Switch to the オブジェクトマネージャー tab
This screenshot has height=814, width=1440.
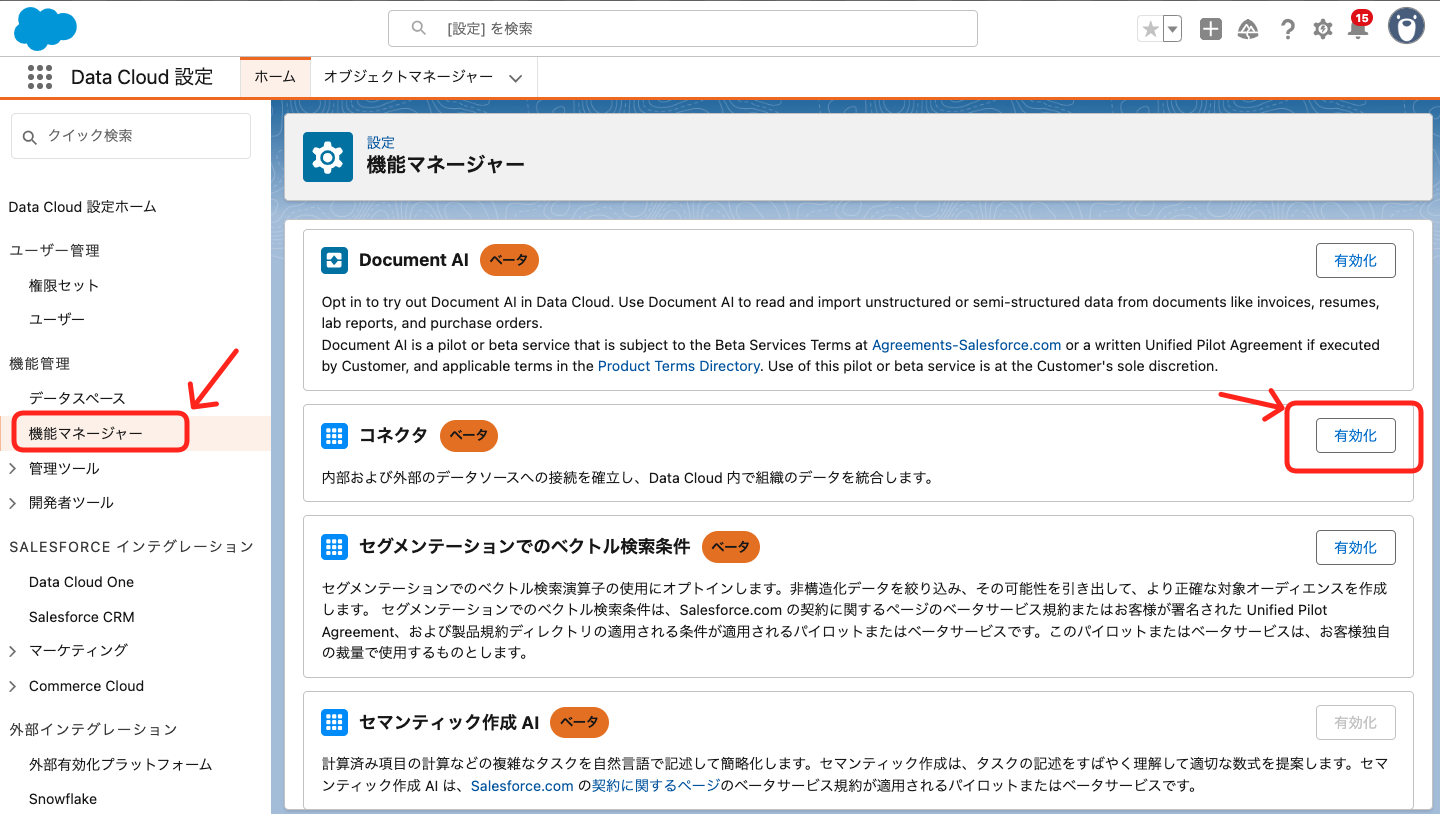(x=408, y=77)
